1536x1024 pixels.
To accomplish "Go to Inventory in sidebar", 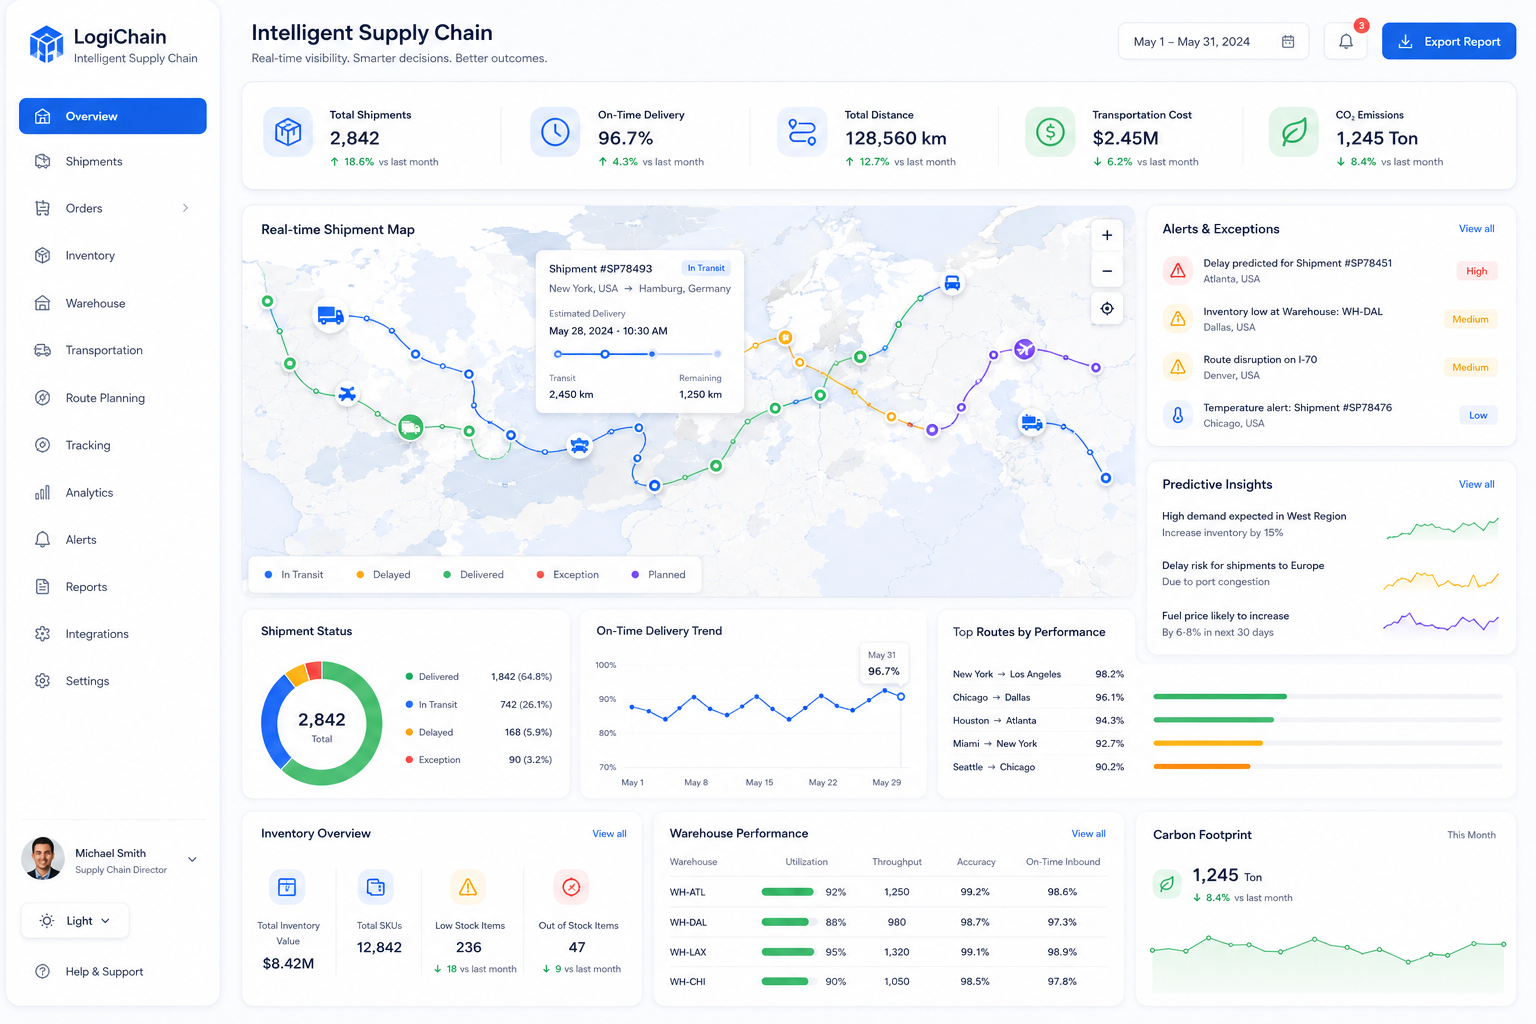I will tap(113, 255).
